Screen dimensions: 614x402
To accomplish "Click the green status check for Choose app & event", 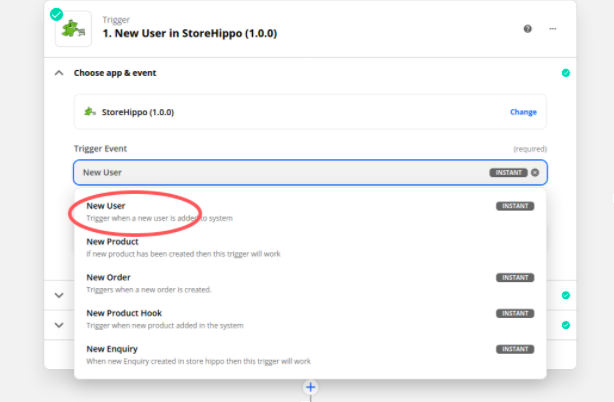I will 566,73.
